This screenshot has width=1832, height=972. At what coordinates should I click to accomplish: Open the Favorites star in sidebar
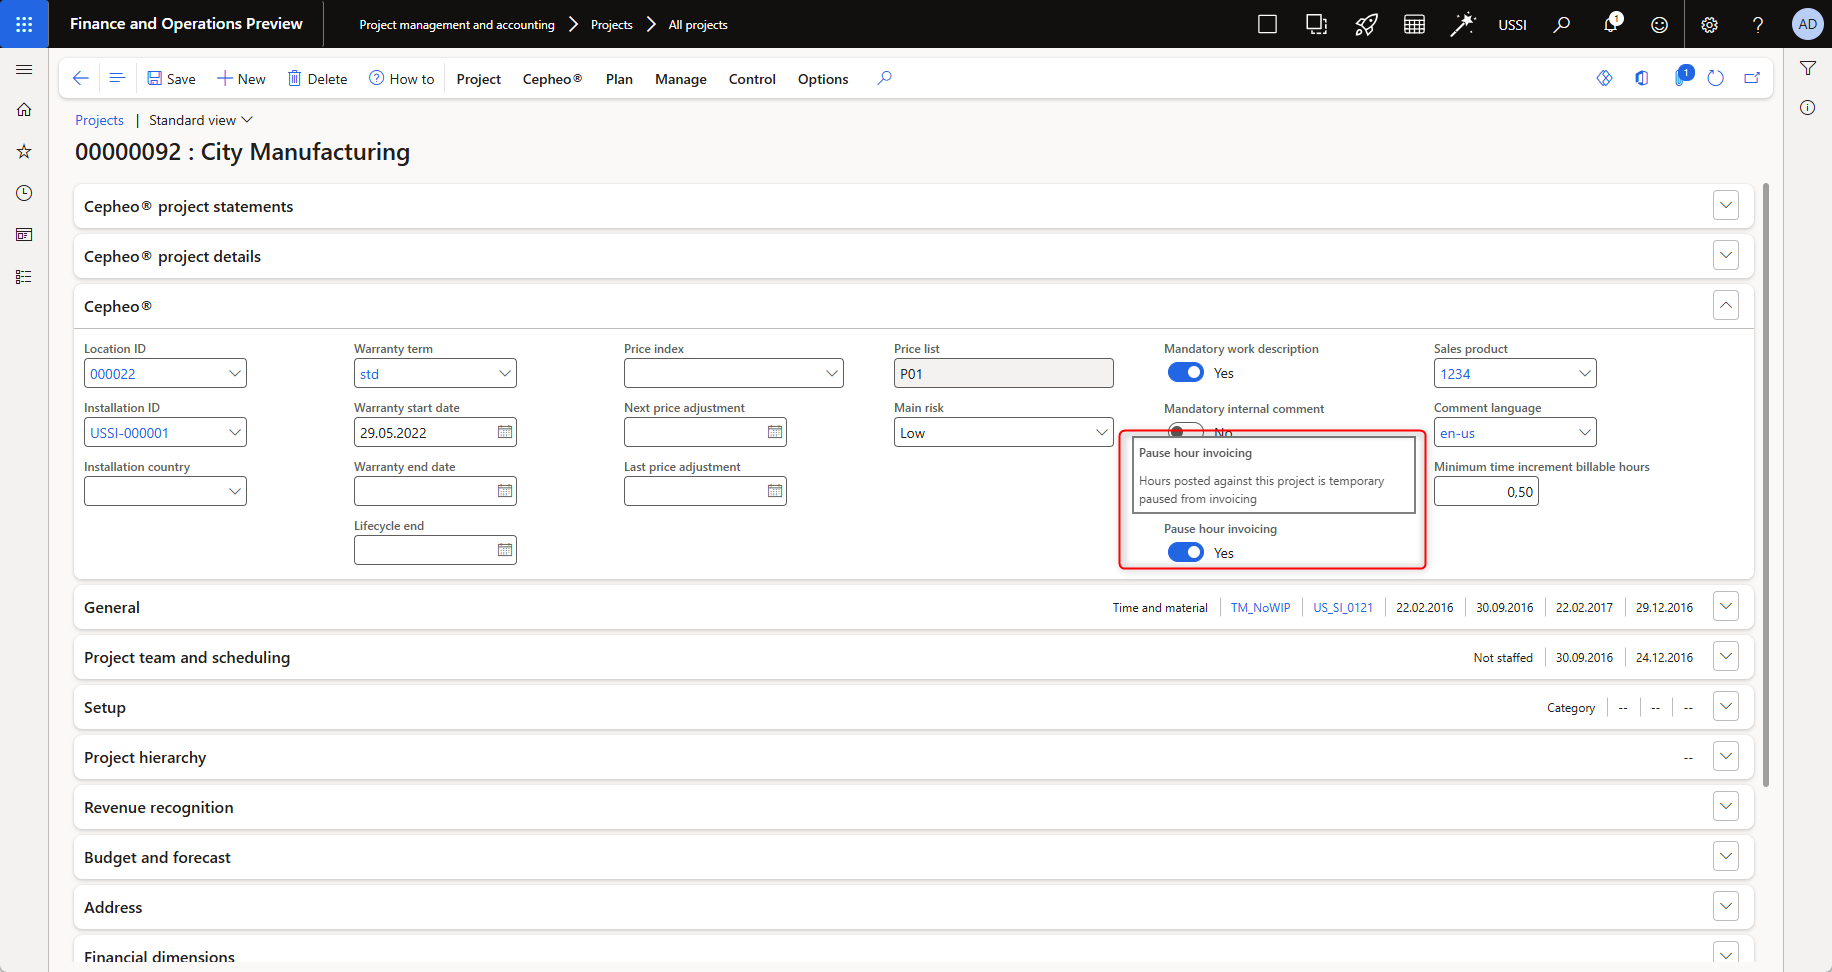click(x=24, y=152)
